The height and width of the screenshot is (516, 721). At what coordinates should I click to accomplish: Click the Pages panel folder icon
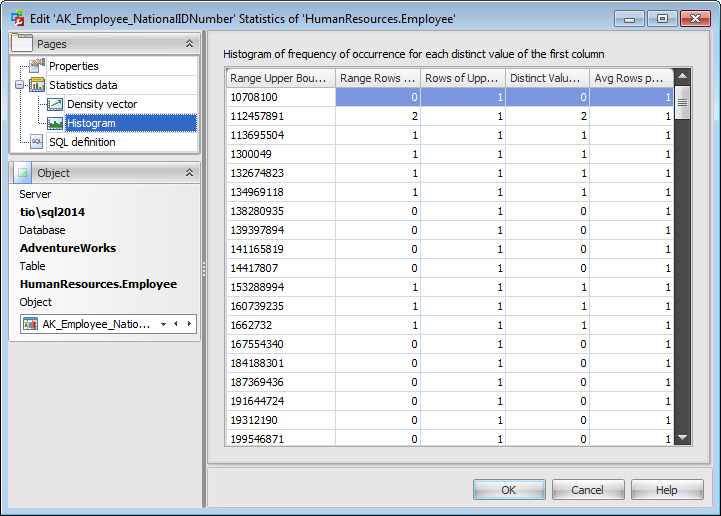tap(24, 44)
